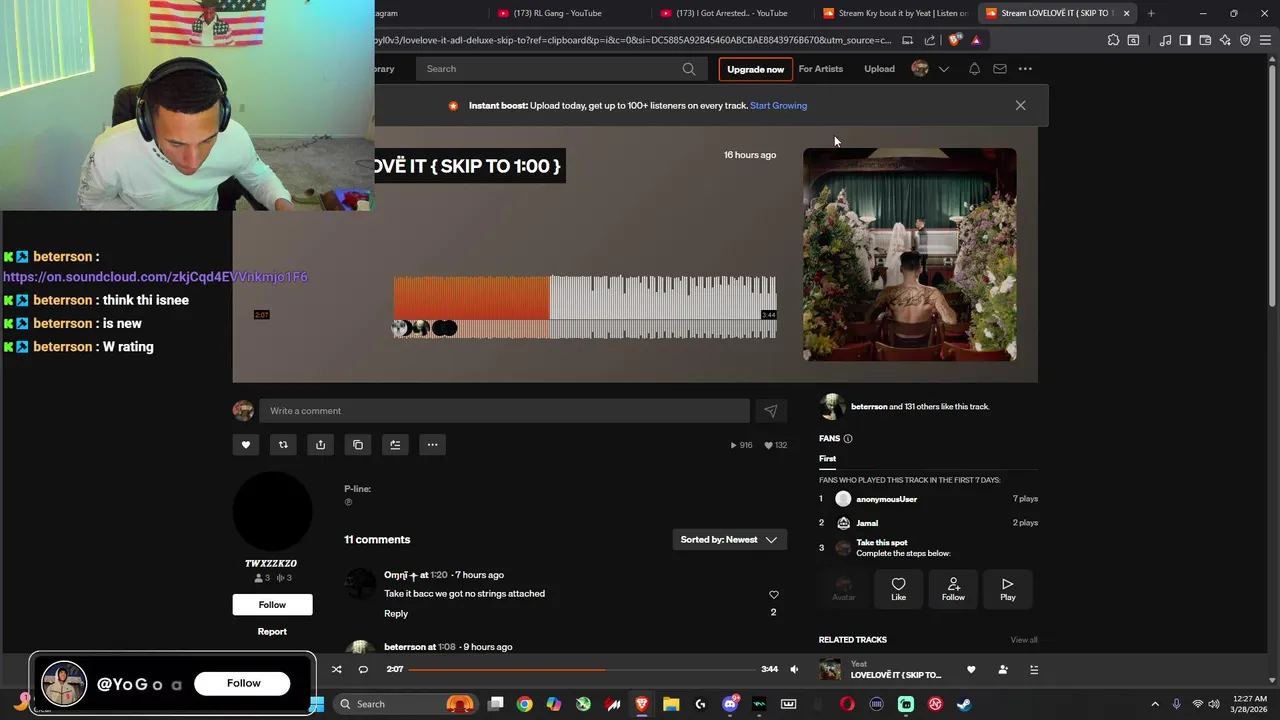Open the browser extensions puzzle icon
Viewport: 1280px width, 720px height.
point(1113,40)
